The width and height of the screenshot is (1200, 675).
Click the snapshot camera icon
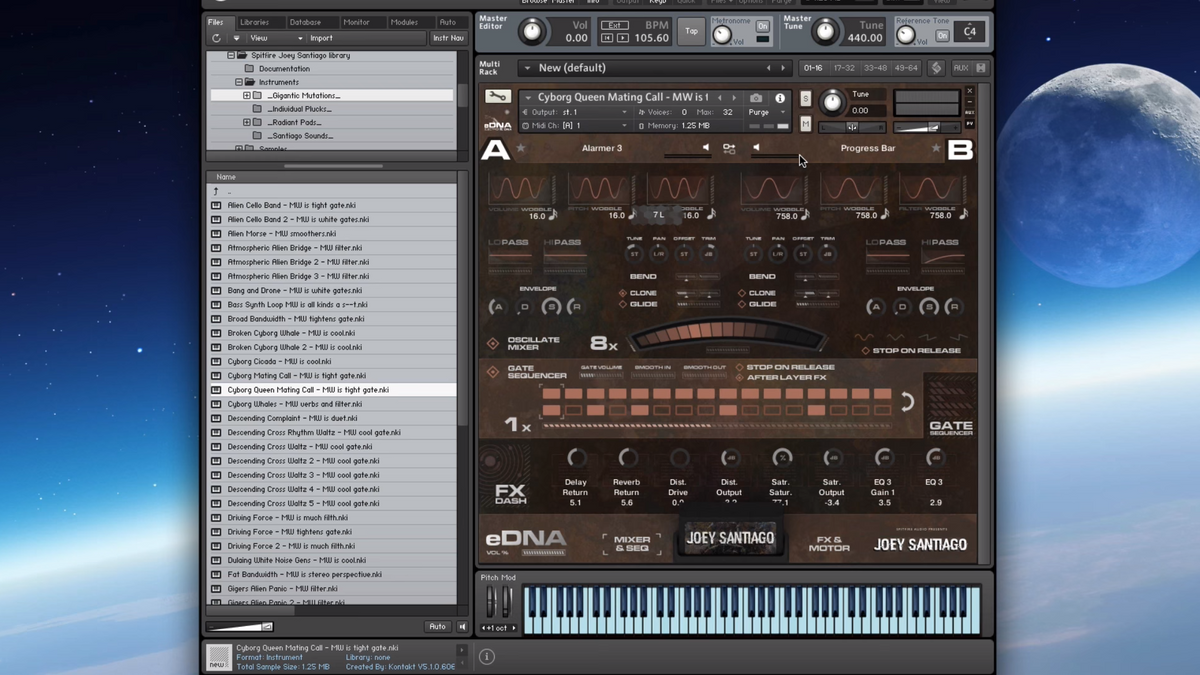(756, 98)
